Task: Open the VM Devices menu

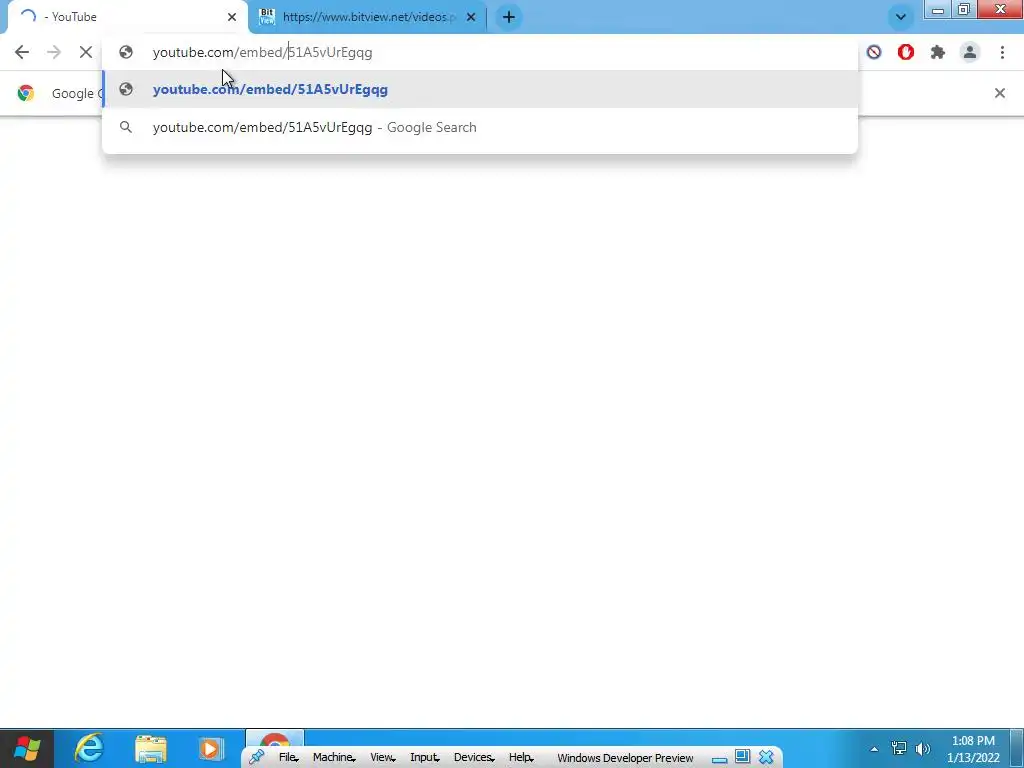Action: point(474,758)
